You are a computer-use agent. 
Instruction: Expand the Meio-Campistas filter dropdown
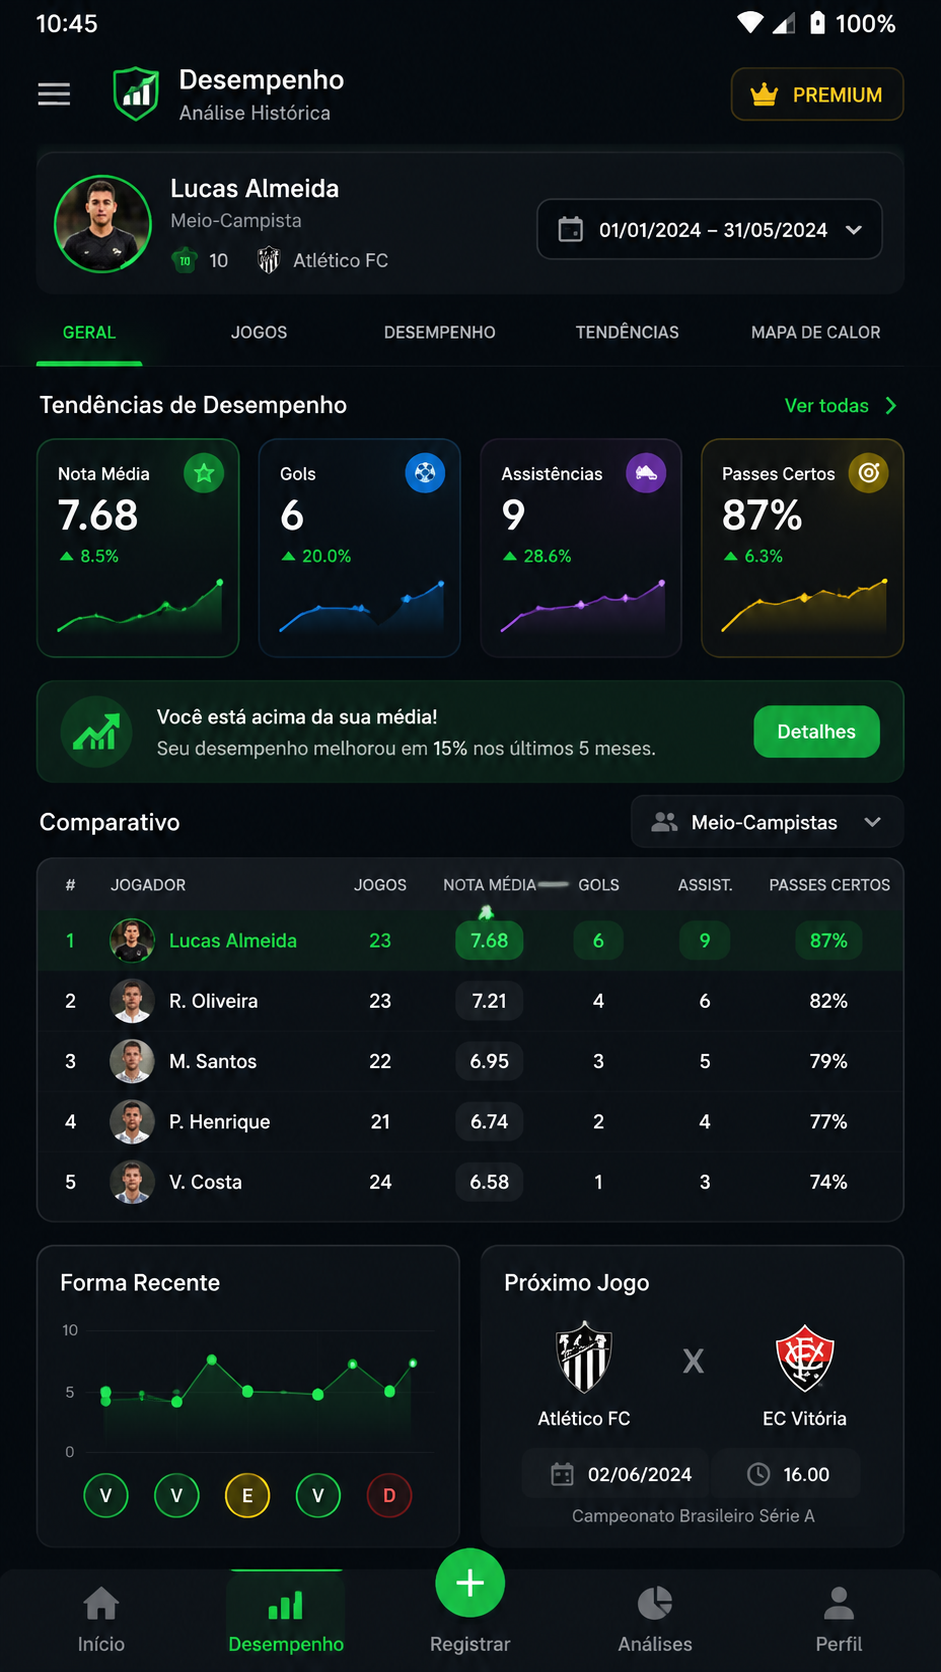(767, 822)
